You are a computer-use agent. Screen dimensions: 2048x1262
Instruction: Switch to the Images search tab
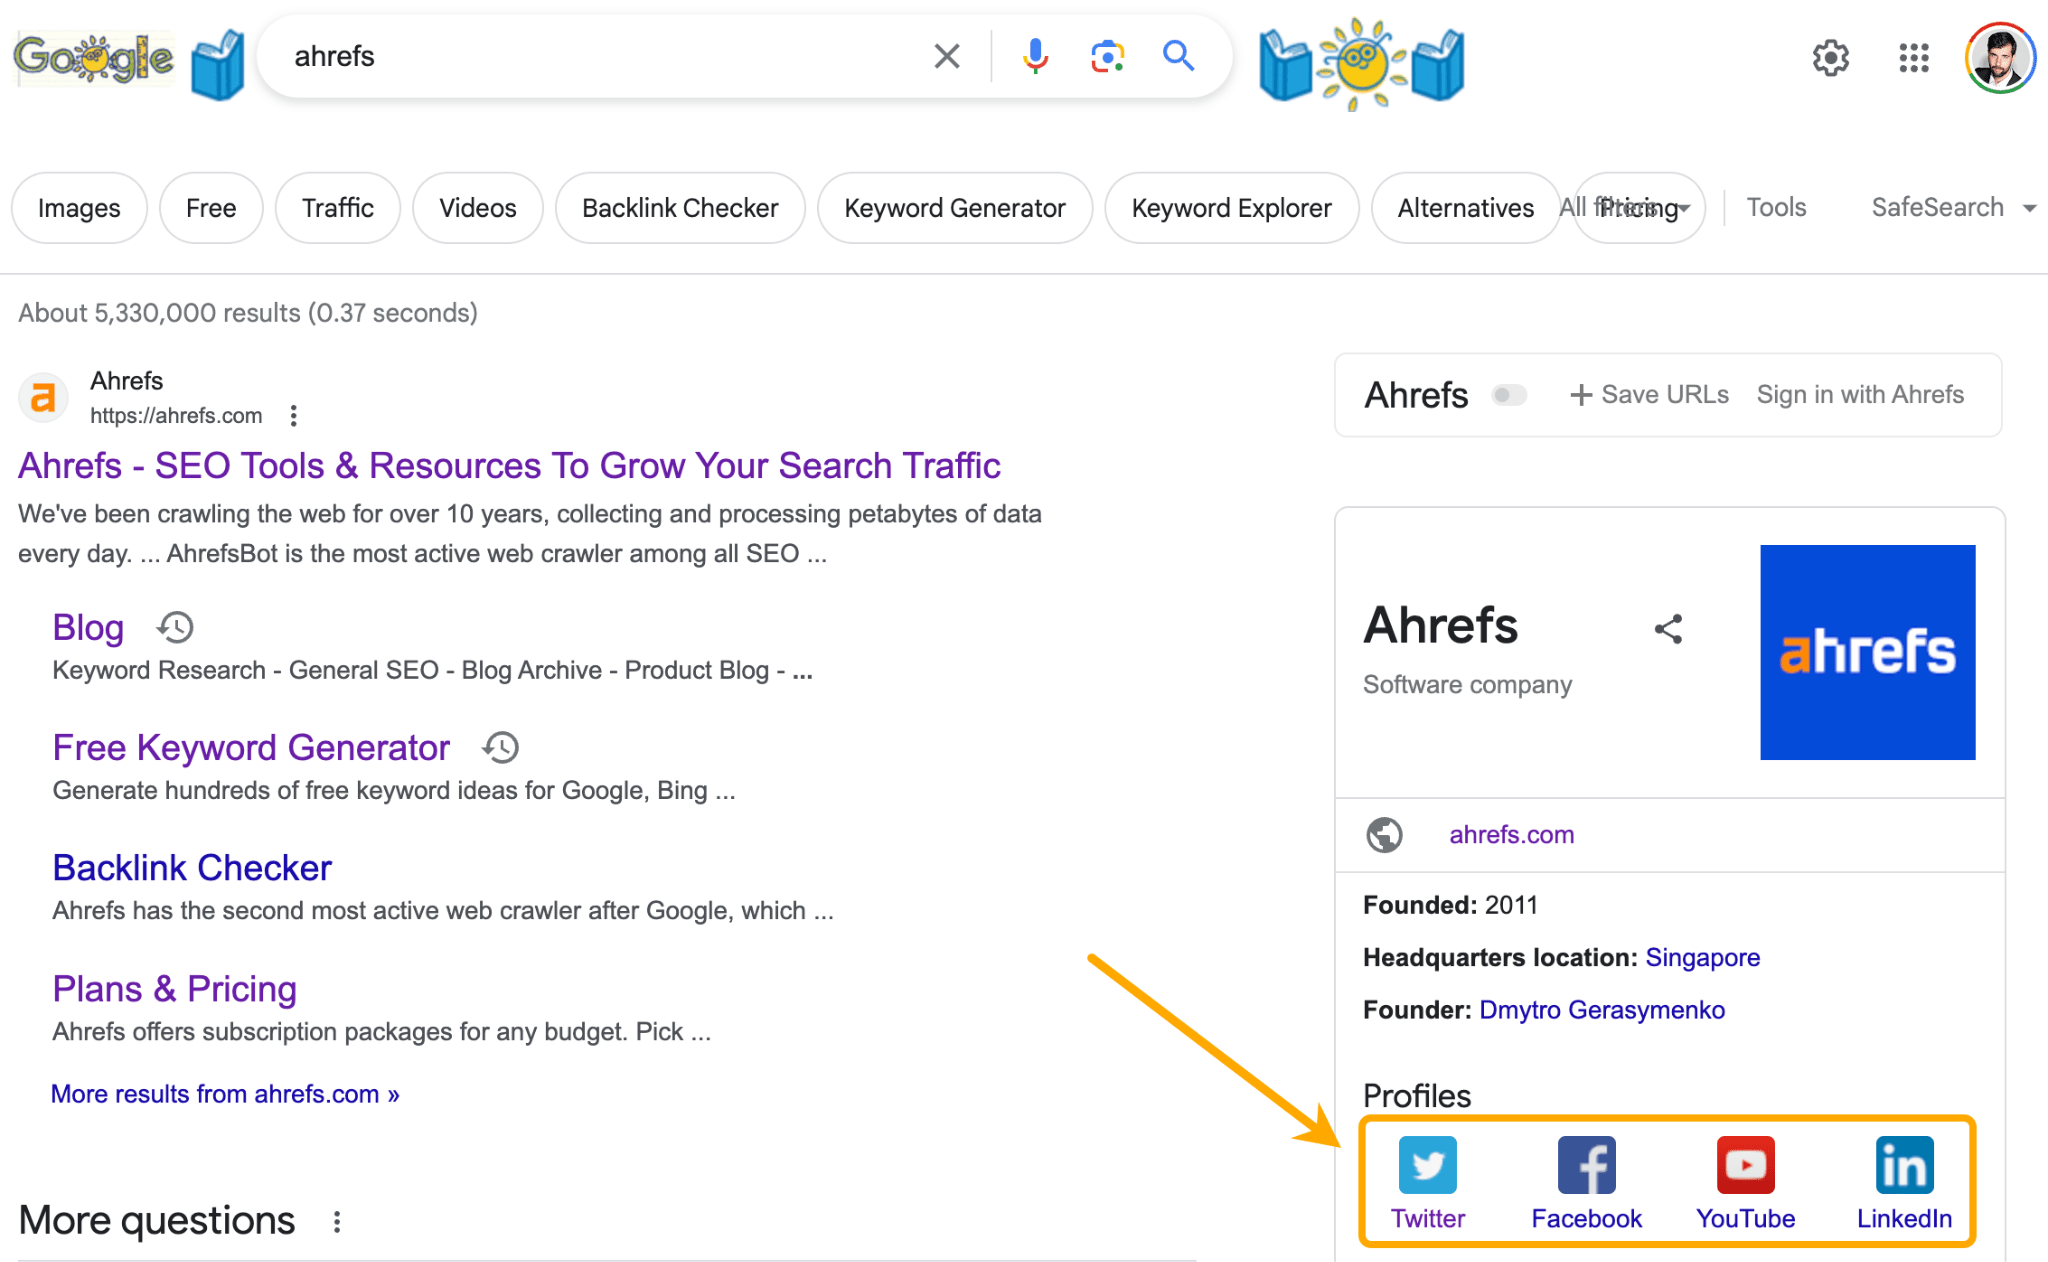(x=79, y=208)
